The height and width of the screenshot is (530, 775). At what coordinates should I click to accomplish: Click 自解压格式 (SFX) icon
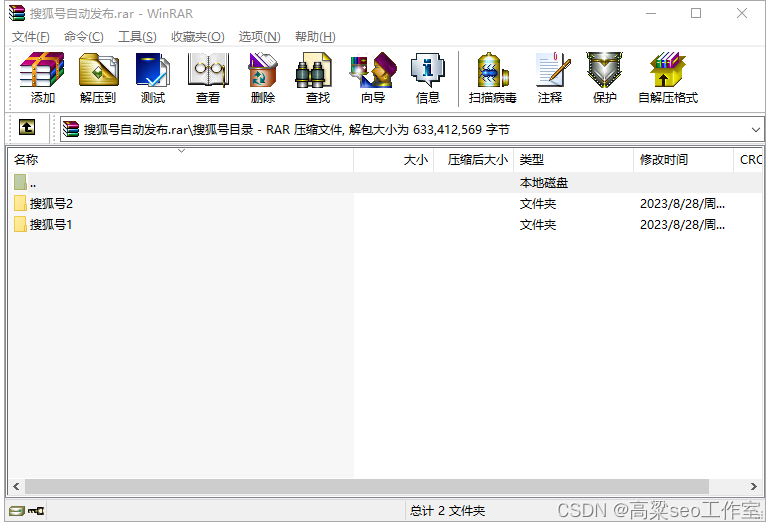pos(668,78)
